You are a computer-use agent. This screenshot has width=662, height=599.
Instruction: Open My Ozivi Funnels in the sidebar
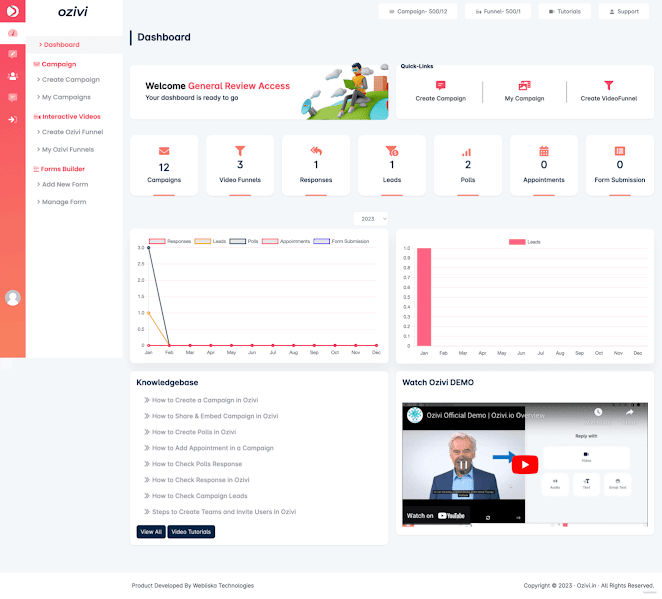(x=65, y=149)
